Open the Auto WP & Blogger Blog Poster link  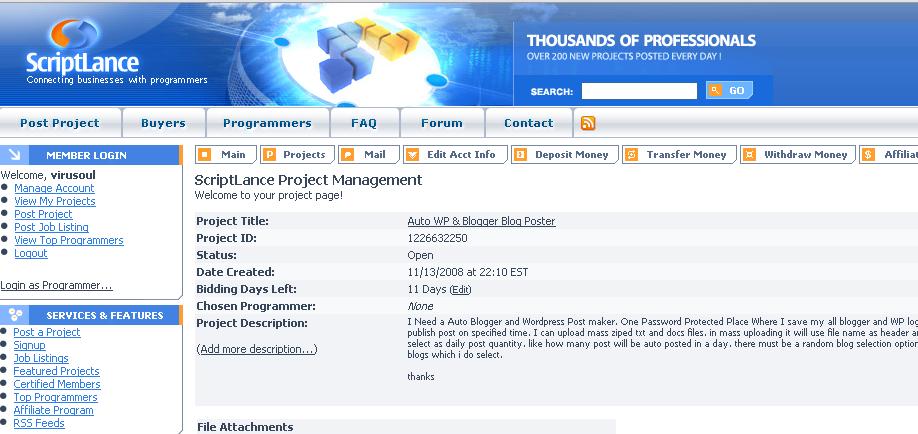point(481,221)
